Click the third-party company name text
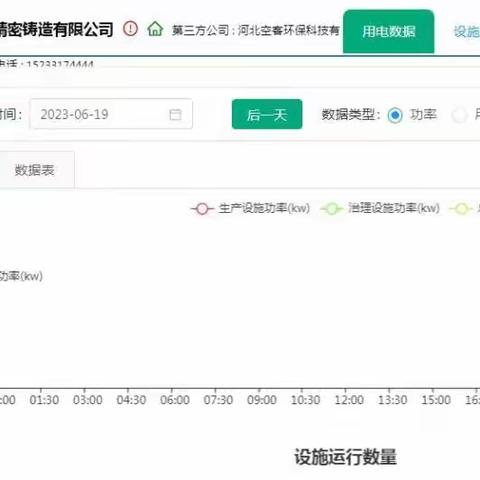The width and height of the screenshot is (480, 480). coord(256,31)
